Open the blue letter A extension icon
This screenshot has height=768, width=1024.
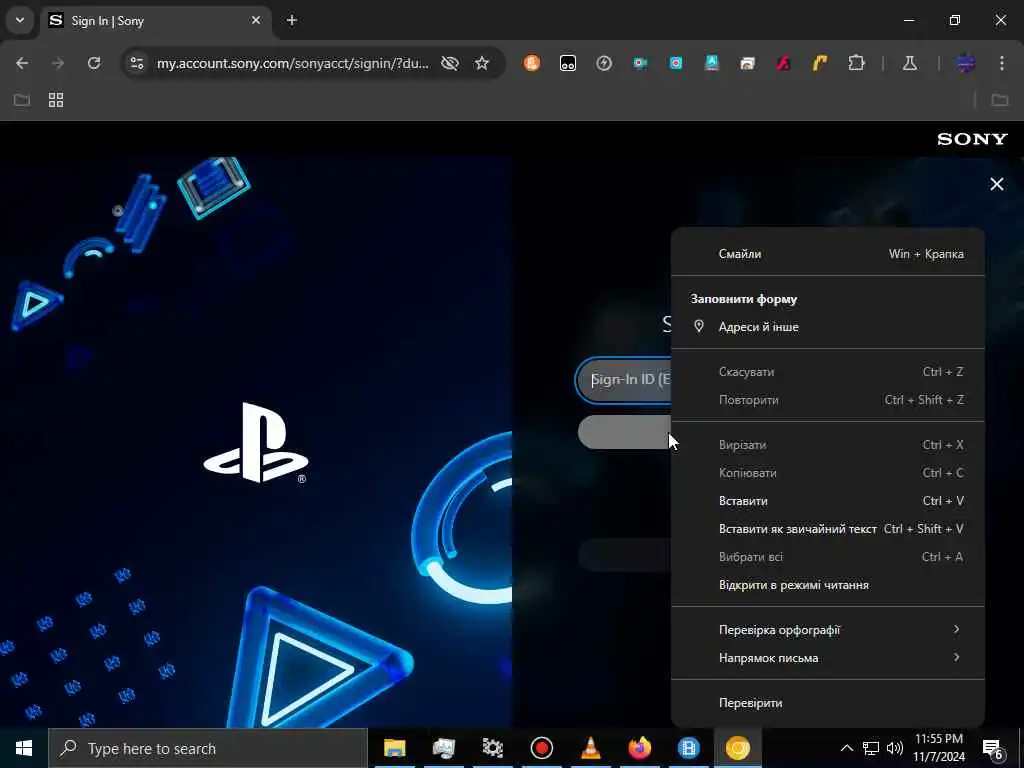click(712, 63)
